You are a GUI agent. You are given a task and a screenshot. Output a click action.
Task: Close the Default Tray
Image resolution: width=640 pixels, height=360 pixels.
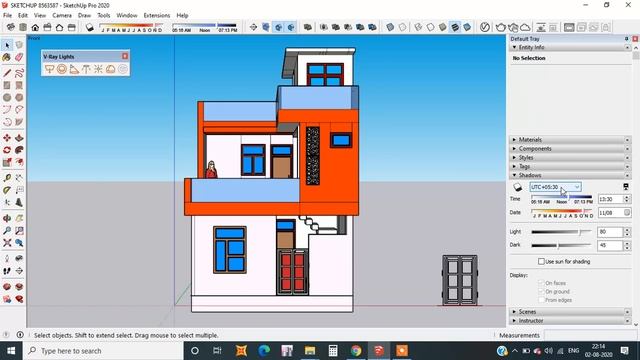(635, 39)
